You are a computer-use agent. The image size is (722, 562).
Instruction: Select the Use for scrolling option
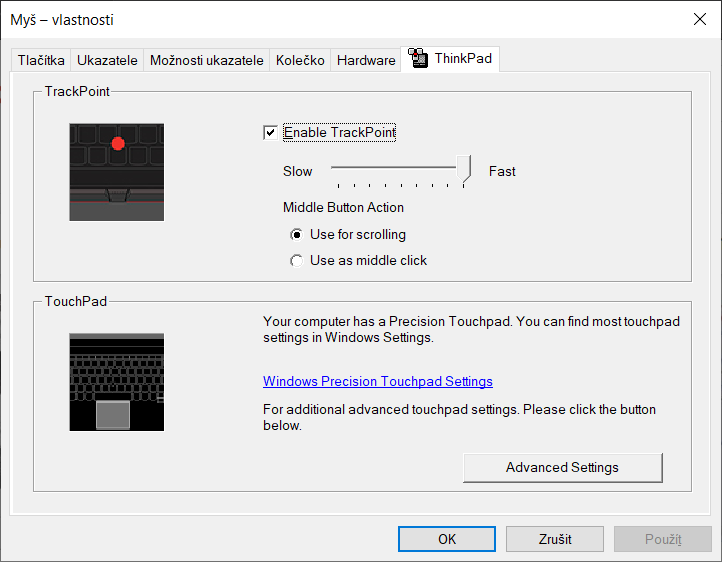296,235
